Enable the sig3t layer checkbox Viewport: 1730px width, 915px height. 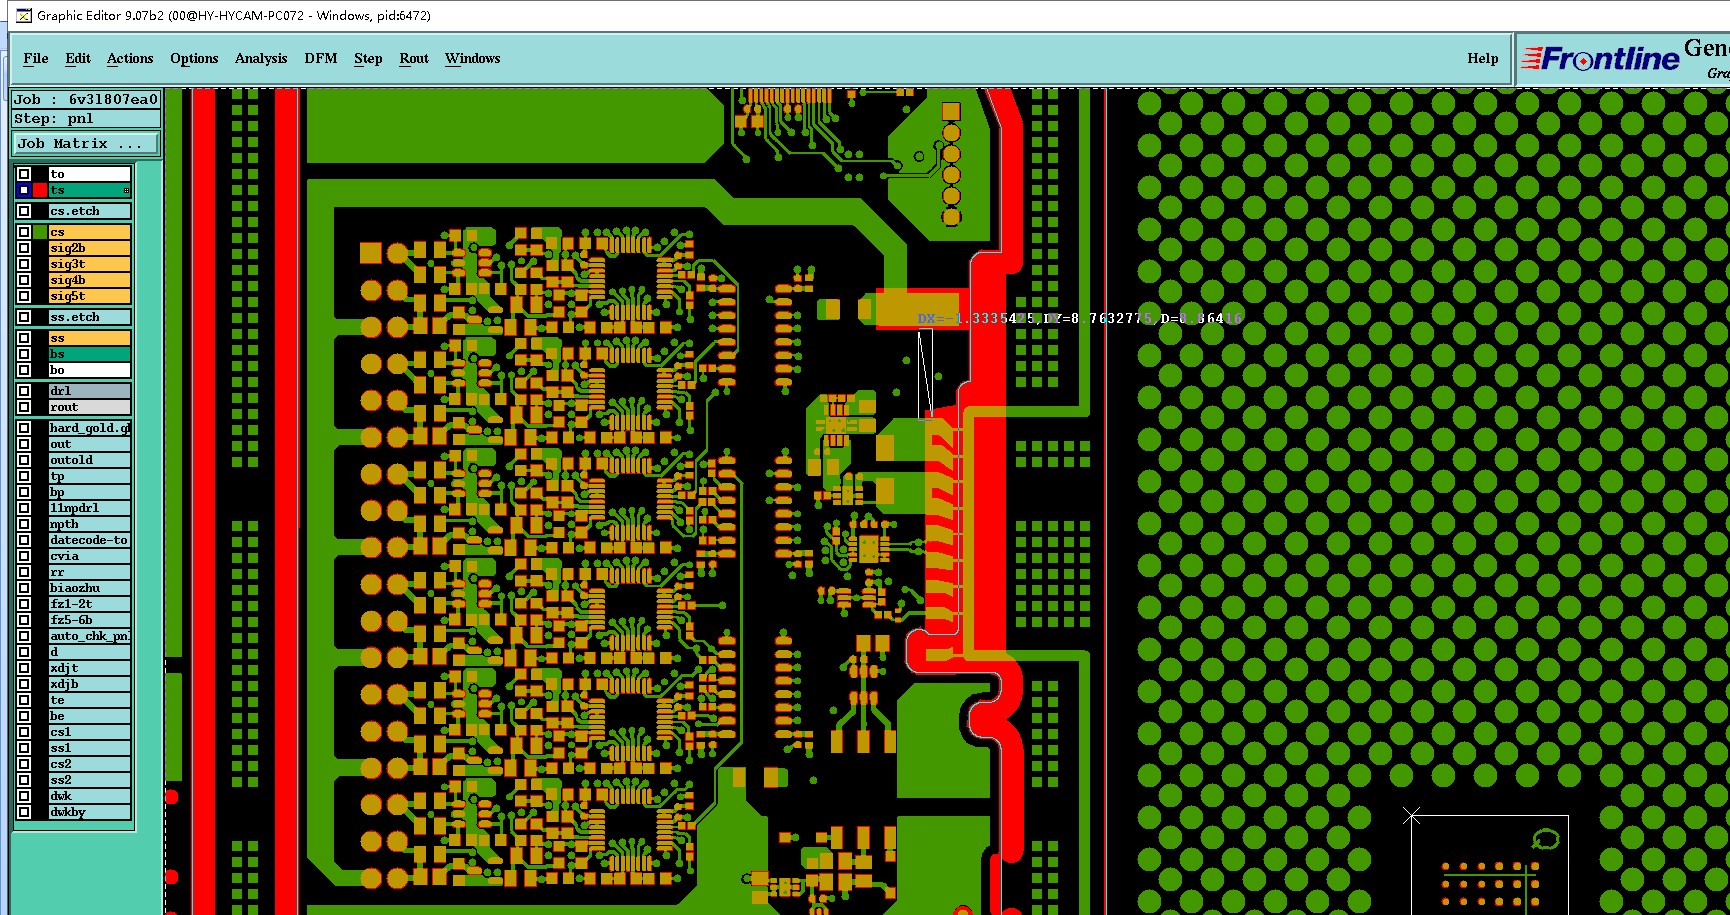[x=24, y=264]
